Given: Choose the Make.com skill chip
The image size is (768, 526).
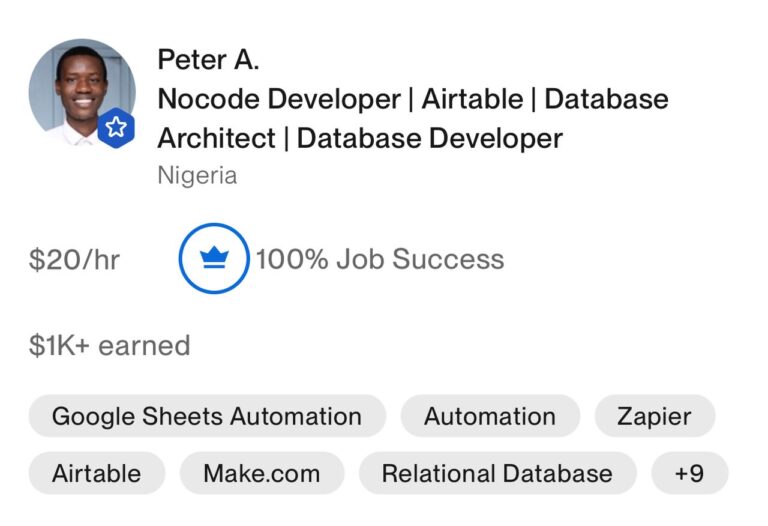Looking at the screenshot, I should coord(262,474).
